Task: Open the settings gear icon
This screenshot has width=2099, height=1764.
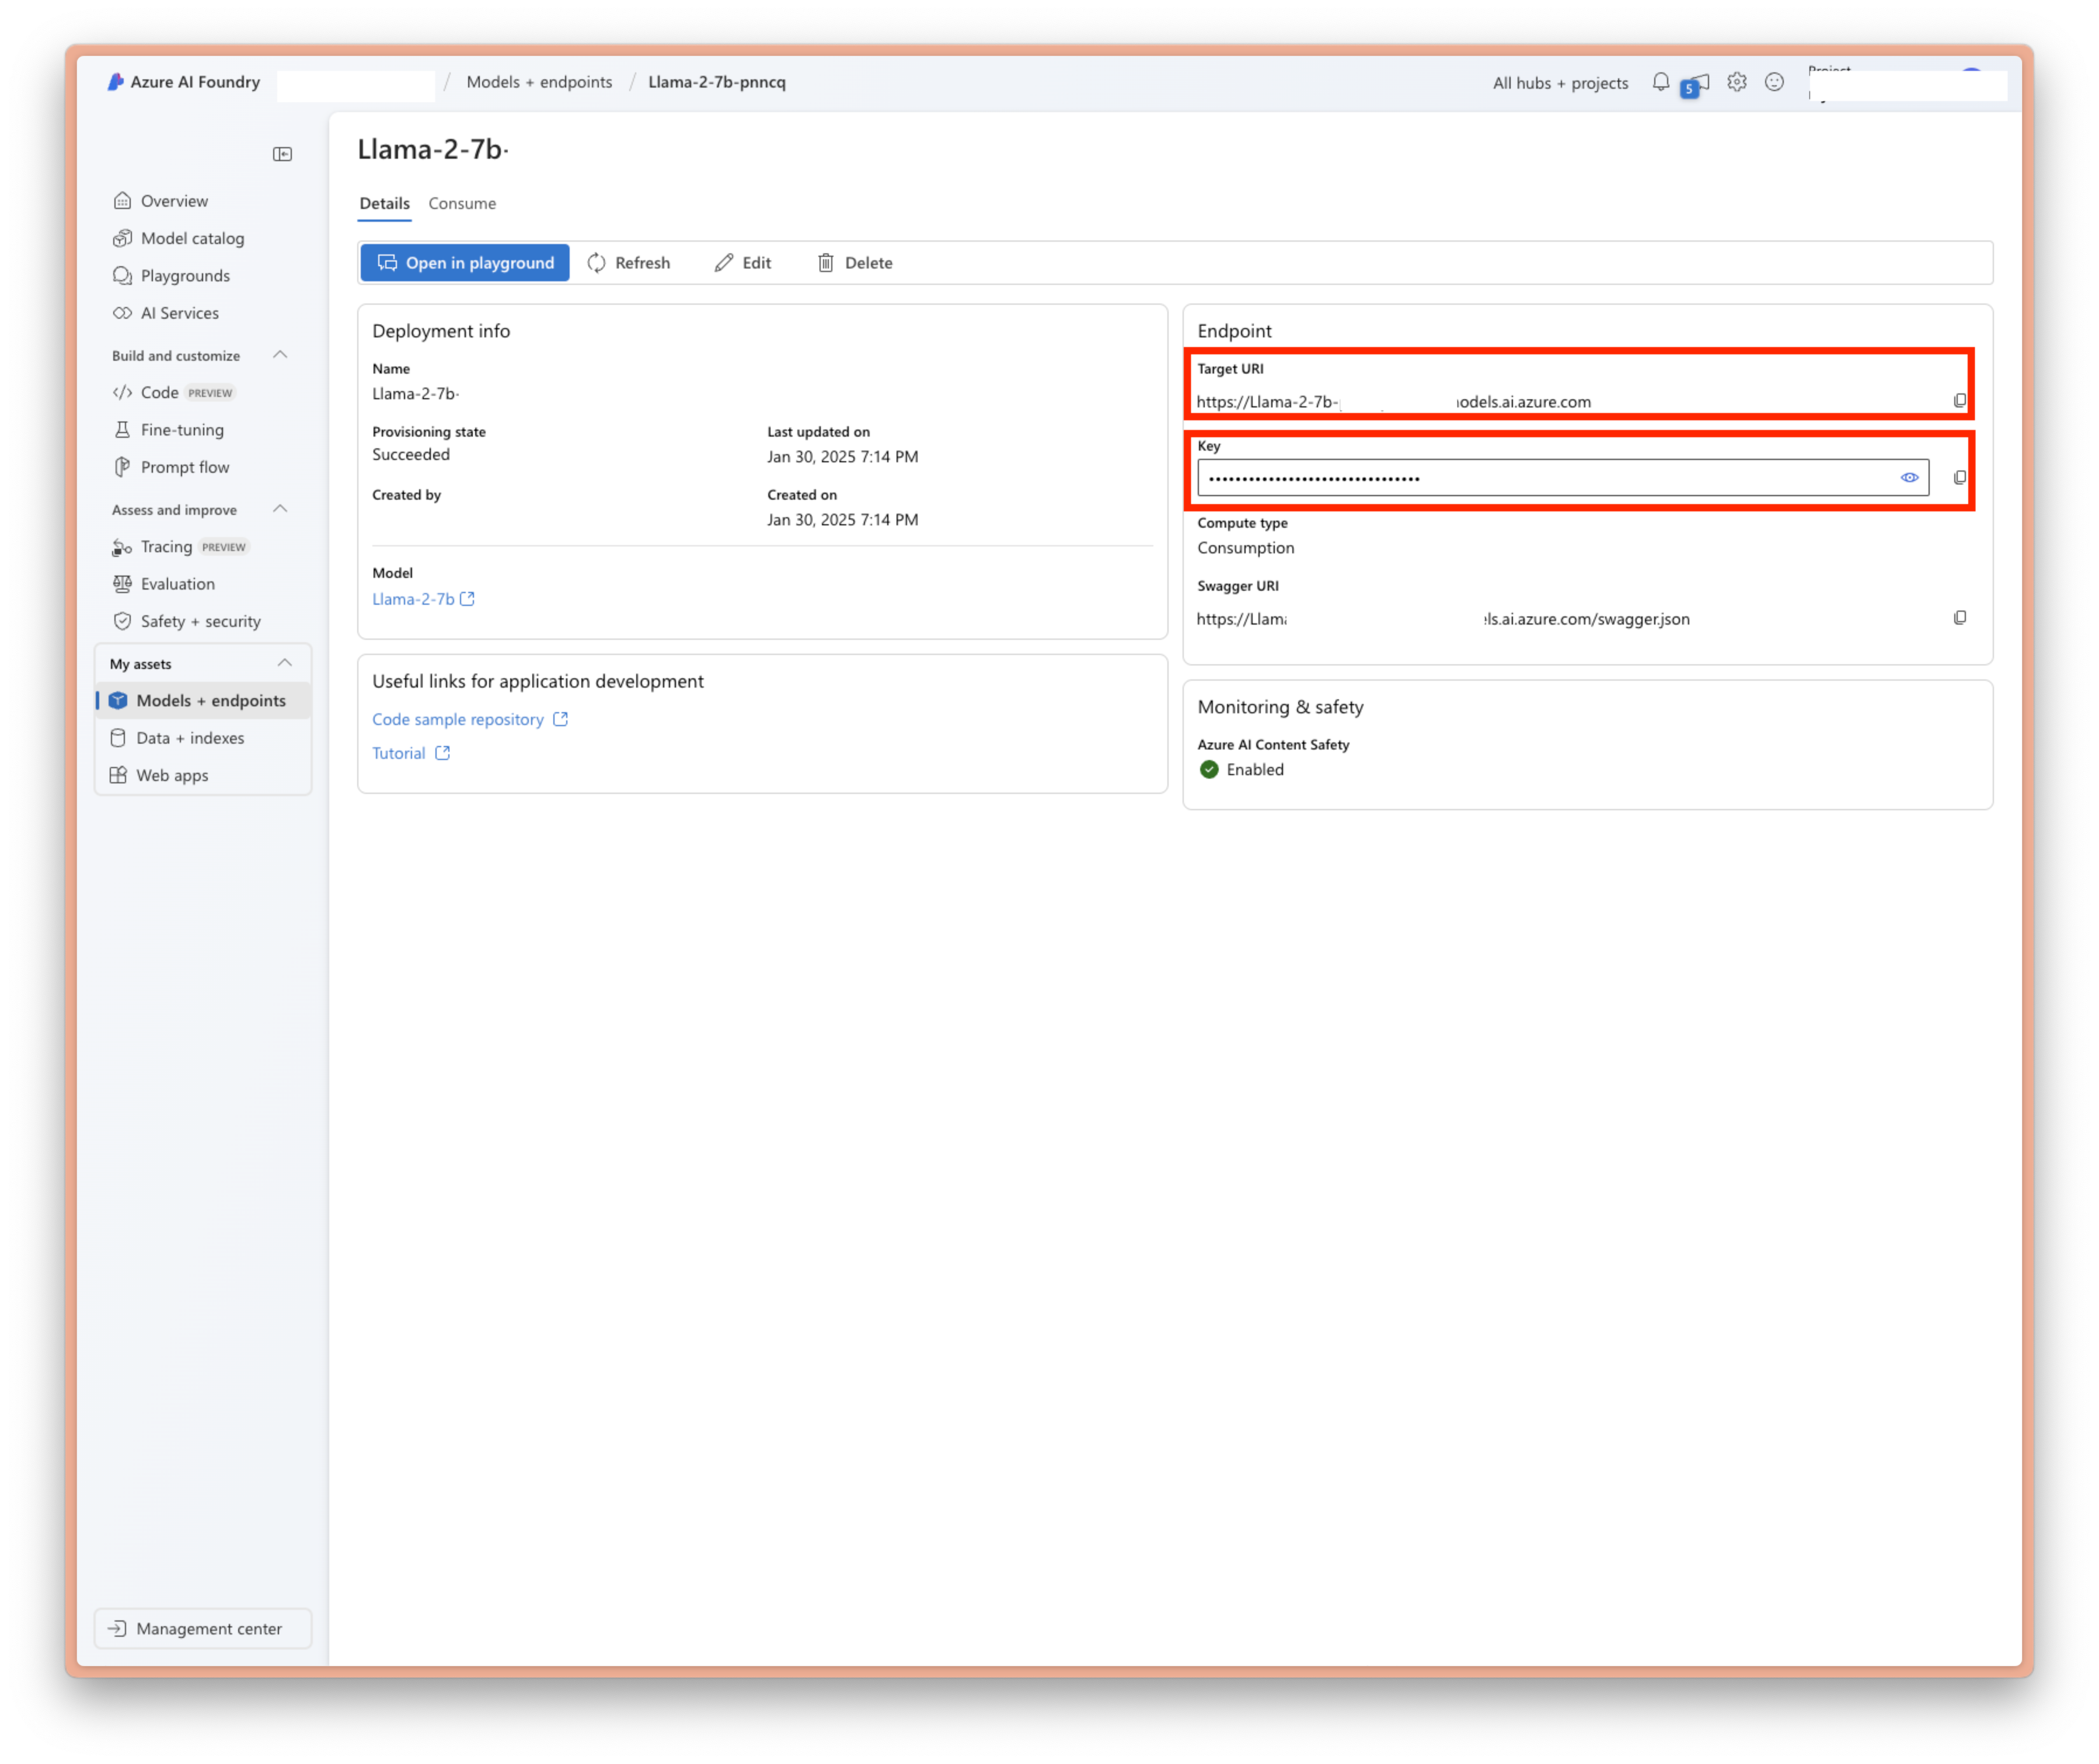Action: coord(1737,82)
